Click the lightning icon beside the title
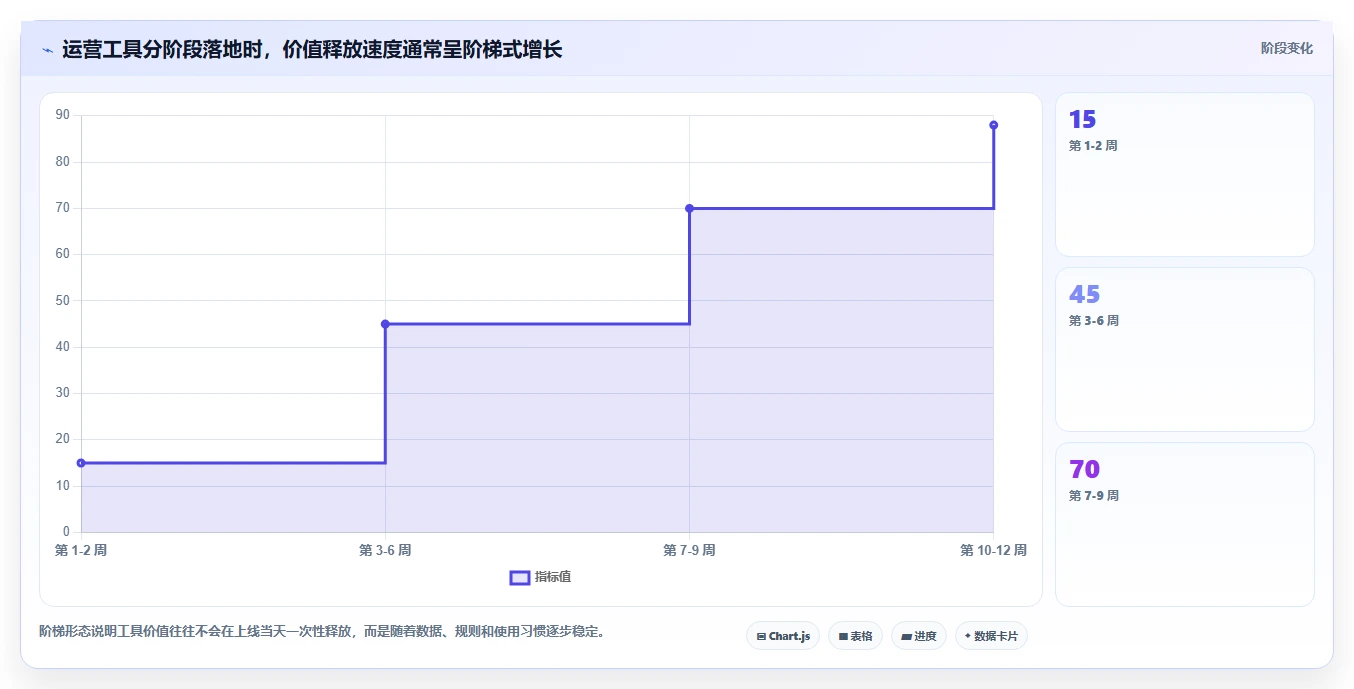 pyautogui.click(x=48, y=50)
